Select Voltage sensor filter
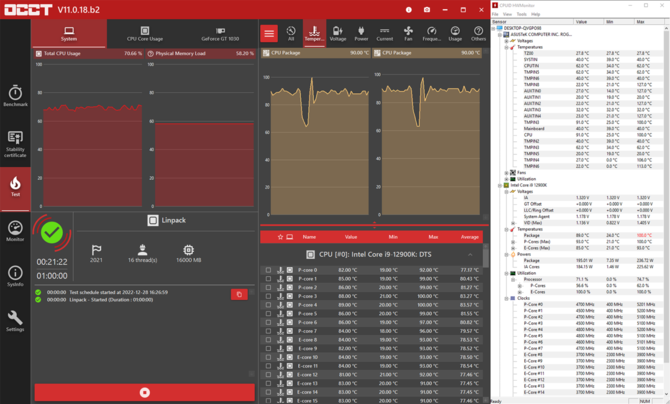Image resolution: width=670 pixels, height=404 pixels. click(338, 33)
